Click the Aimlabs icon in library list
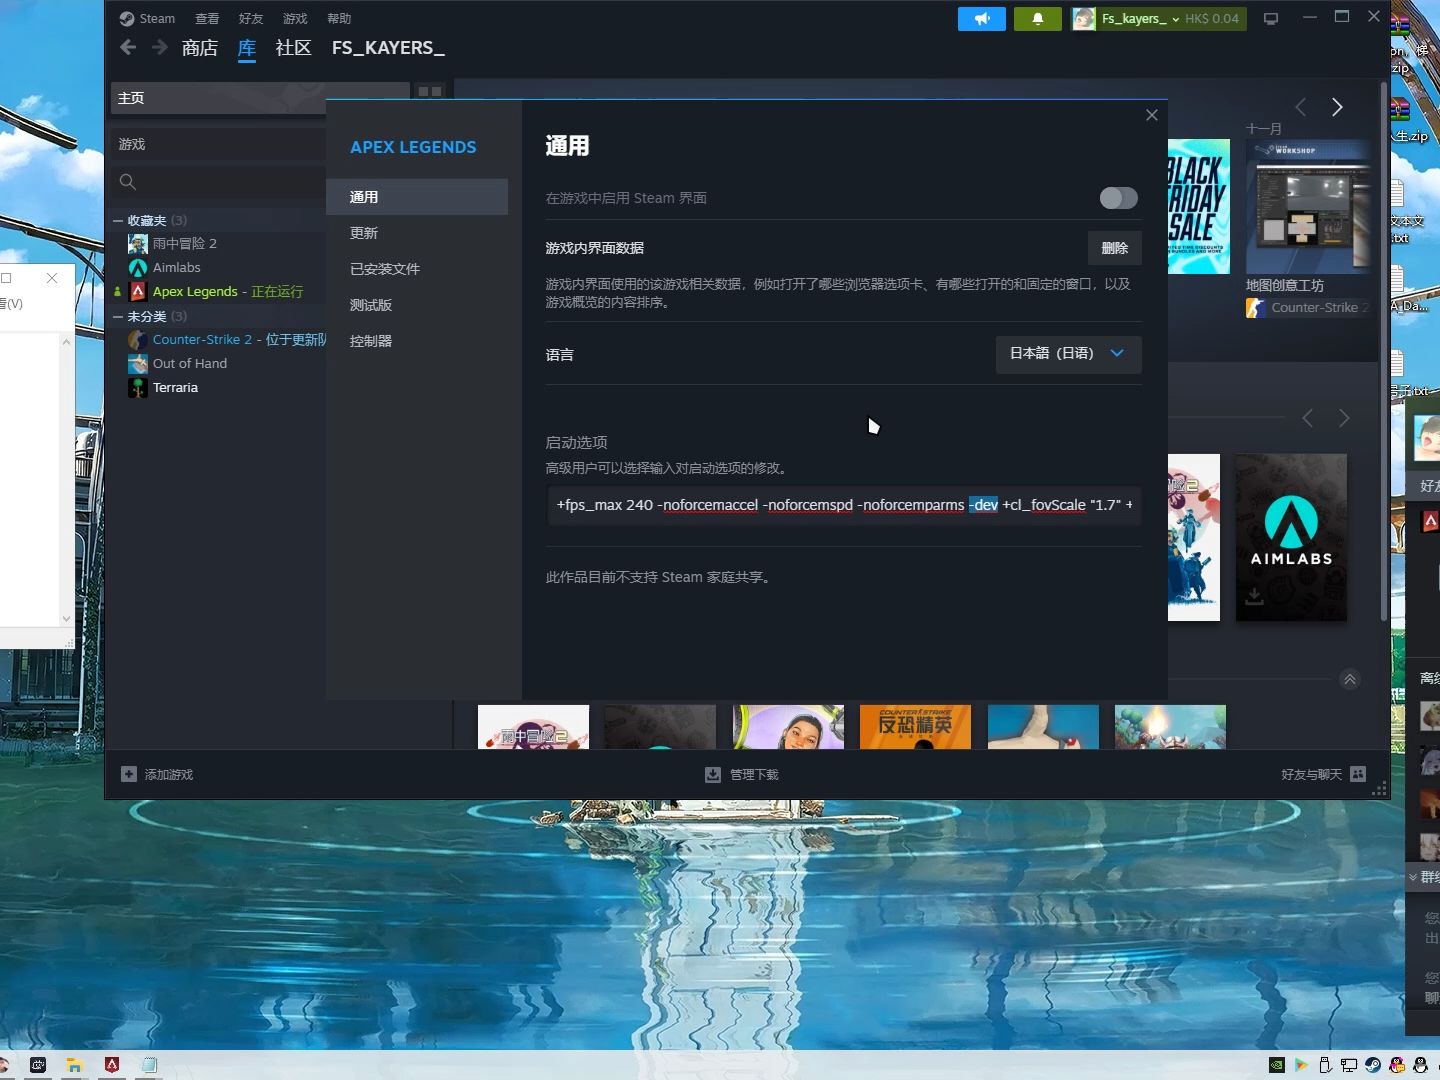Screen dimensions: 1440x1080 point(138,268)
